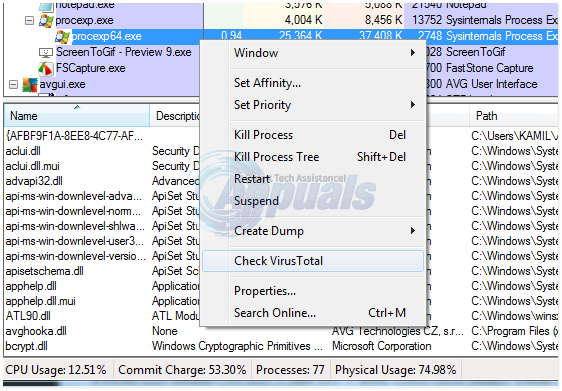Choose Suspend from the context menu
Screen dimensions: 562x391
pyautogui.click(x=313, y=201)
